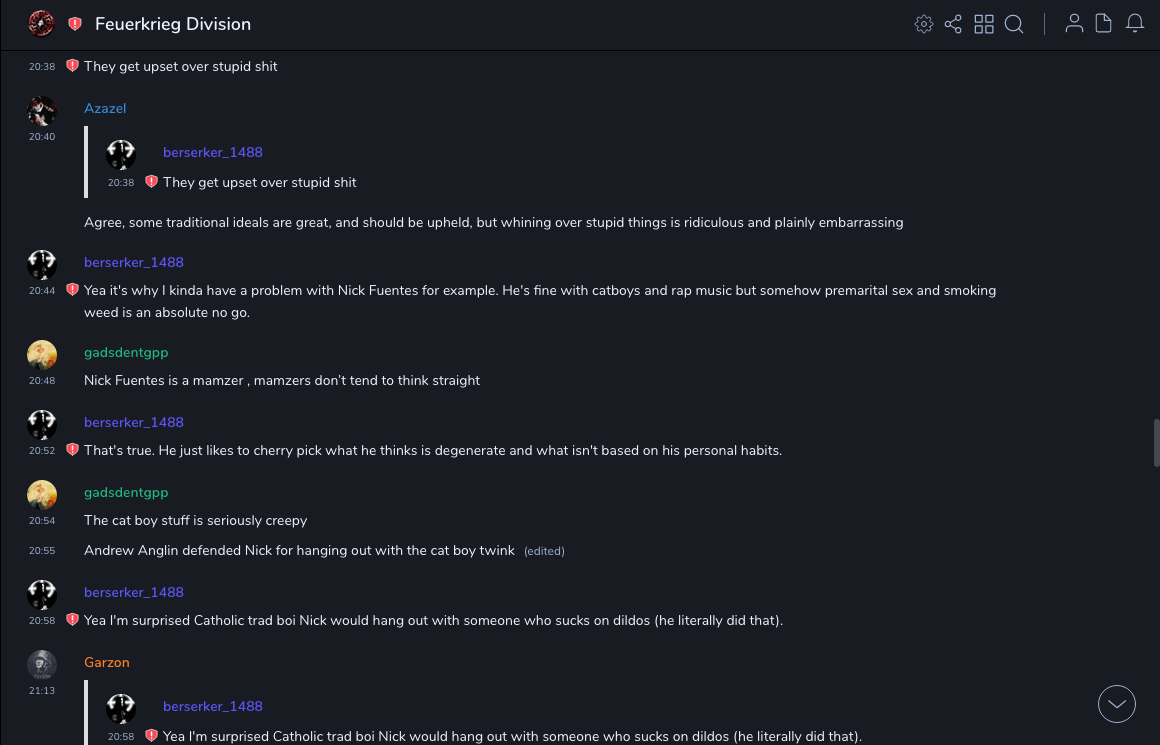Click the document files icon
This screenshot has height=745, width=1160.
point(1104,24)
